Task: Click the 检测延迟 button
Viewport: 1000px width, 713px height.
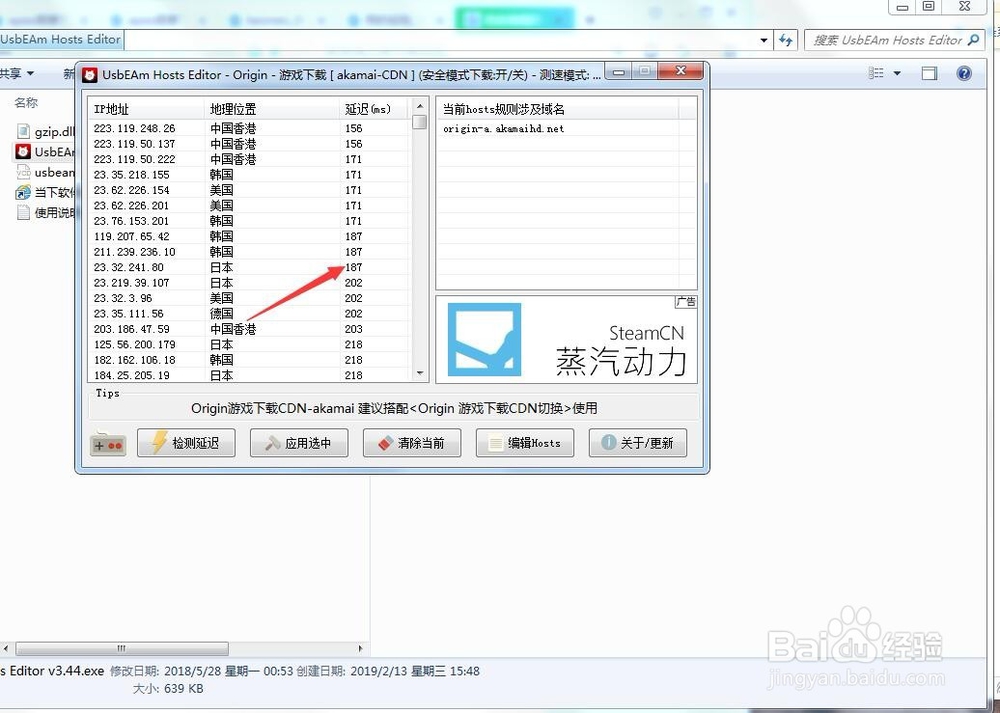Action: (x=186, y=443)
